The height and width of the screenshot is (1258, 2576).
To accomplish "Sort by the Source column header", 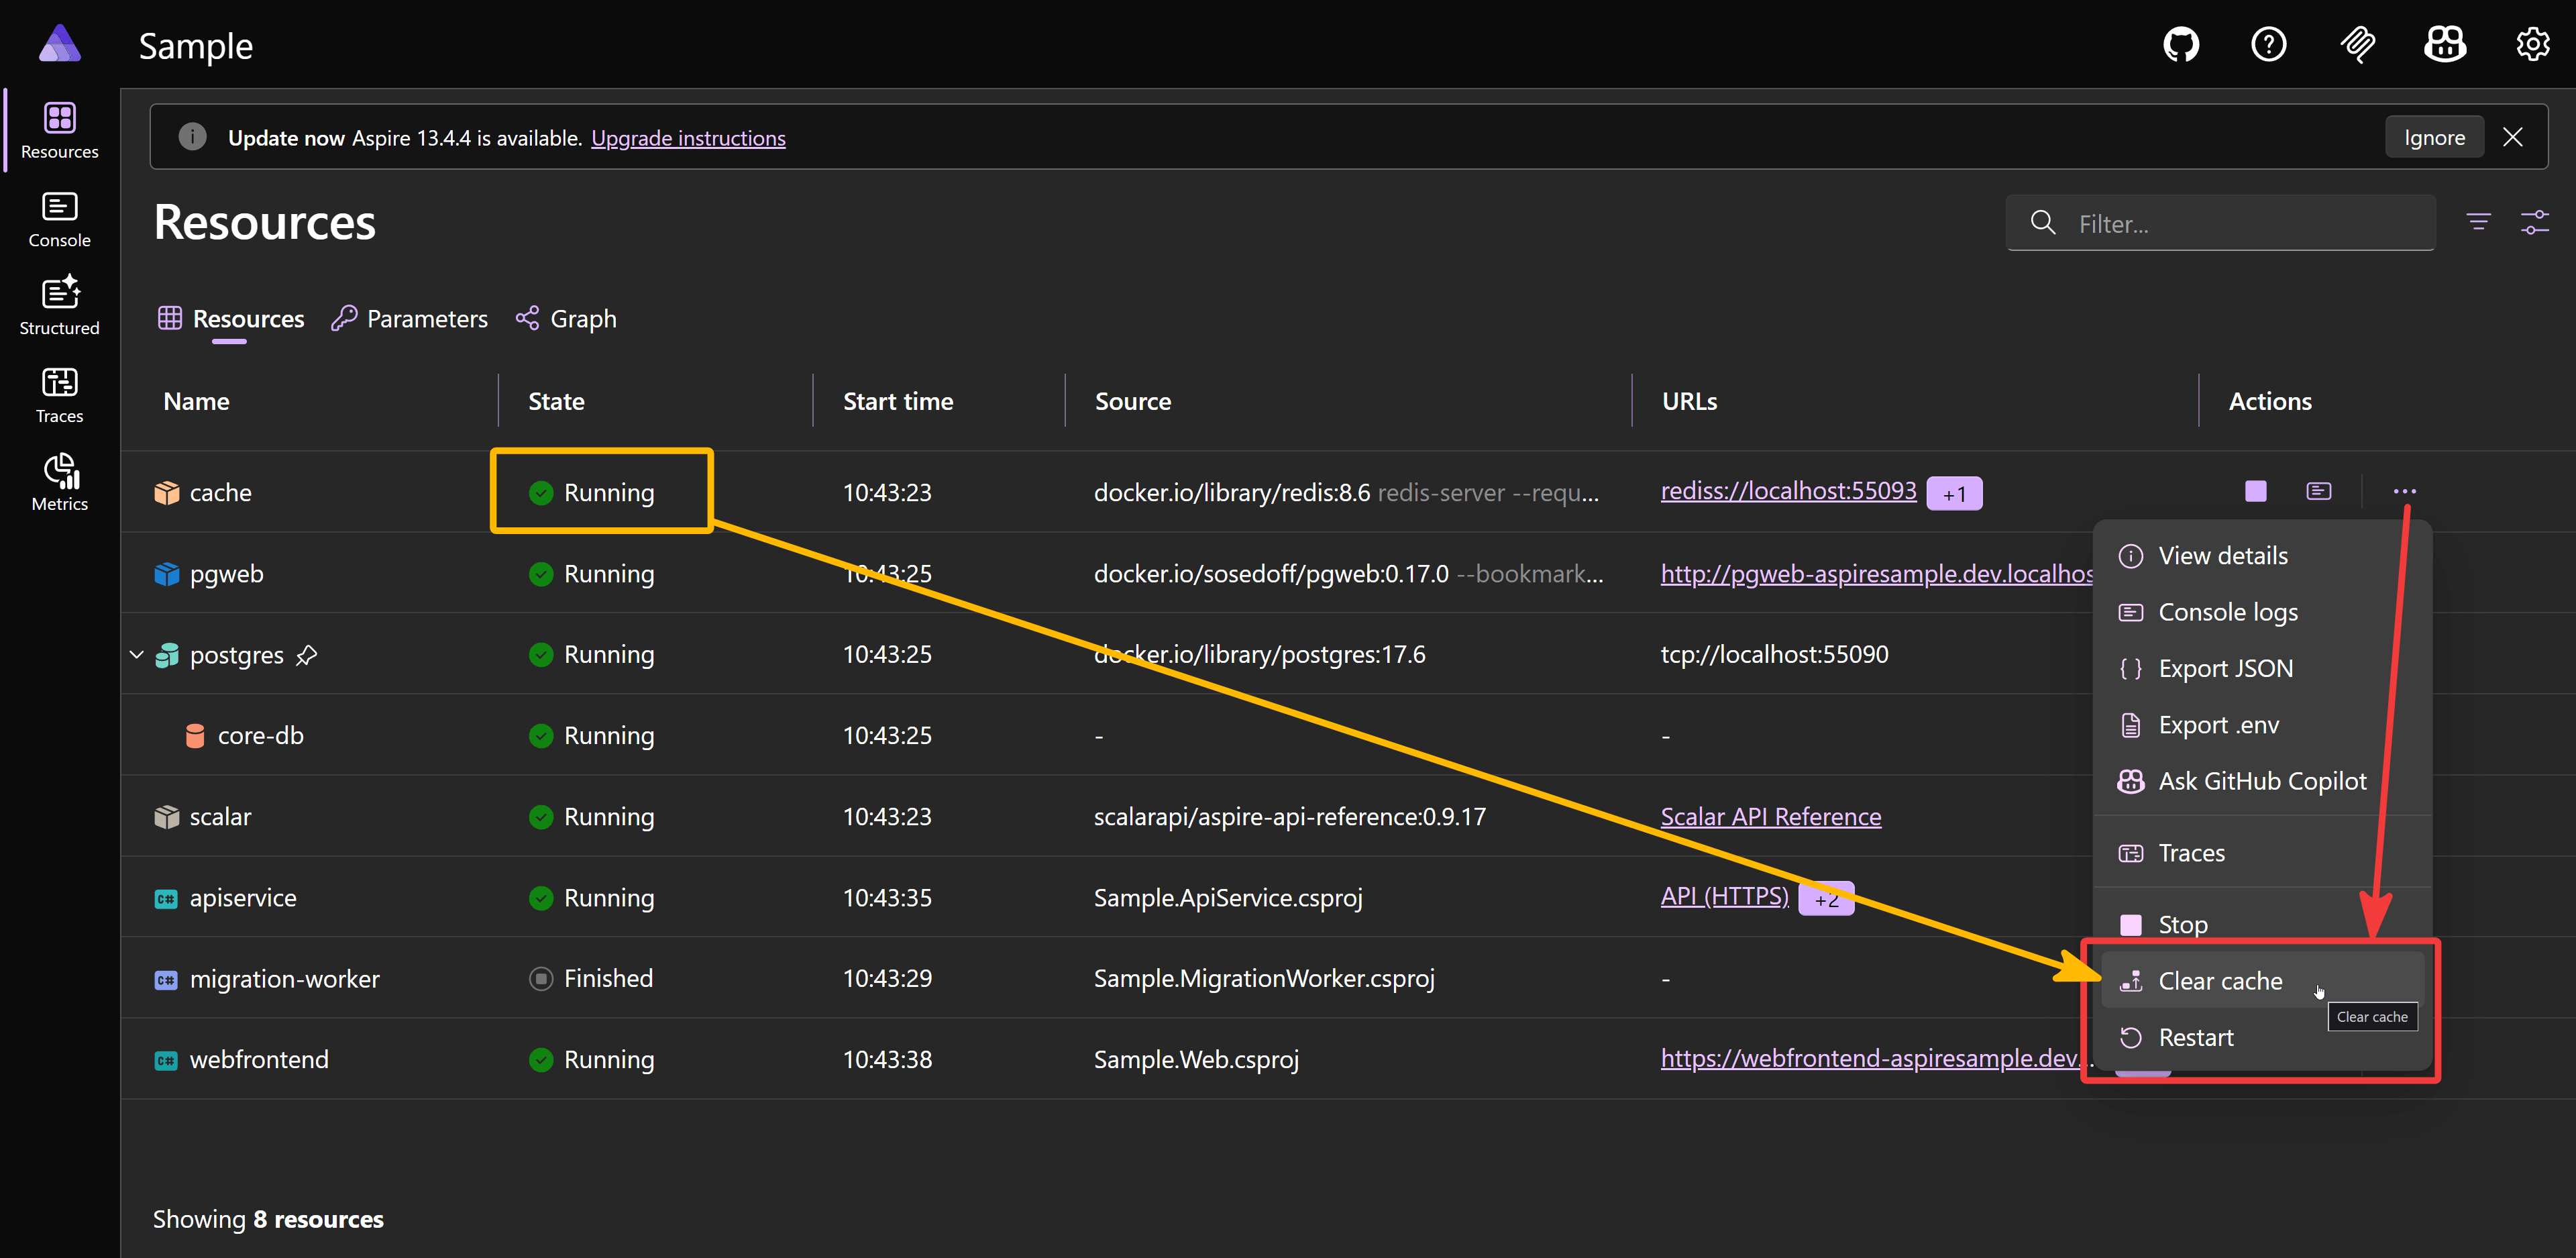I will [1133, 402].
